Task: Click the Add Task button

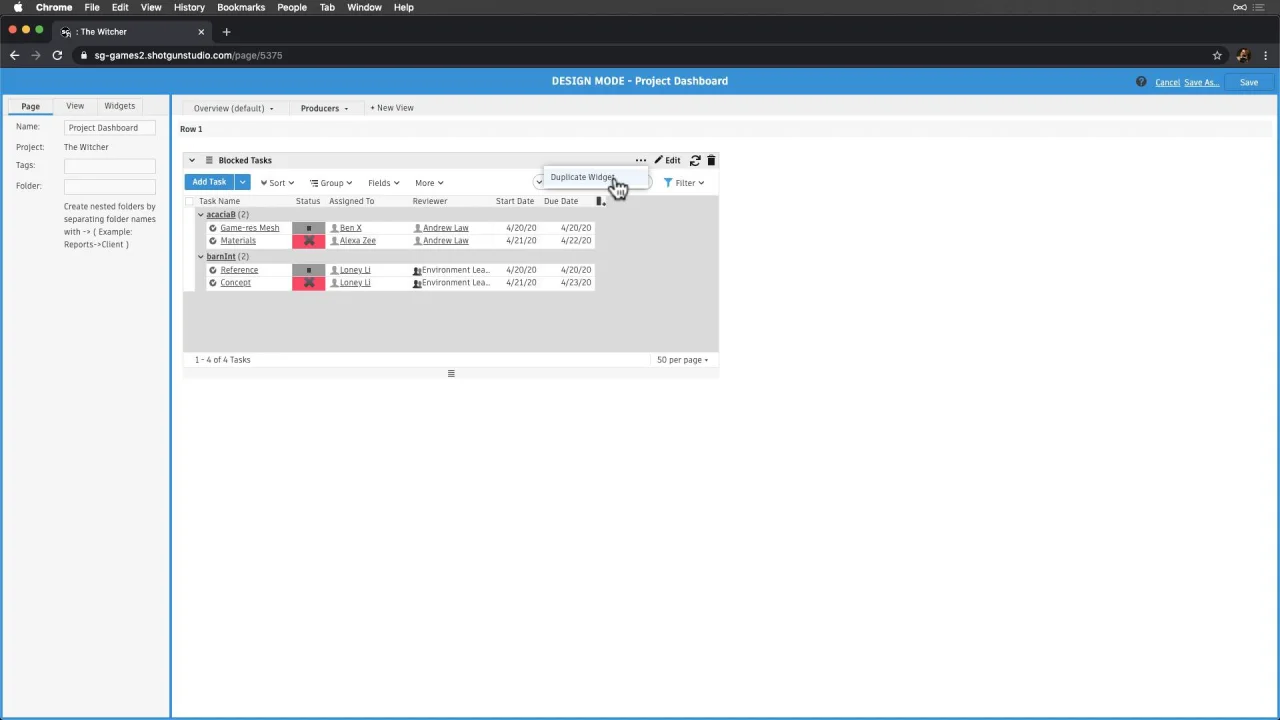Action: tap(209, 182)
